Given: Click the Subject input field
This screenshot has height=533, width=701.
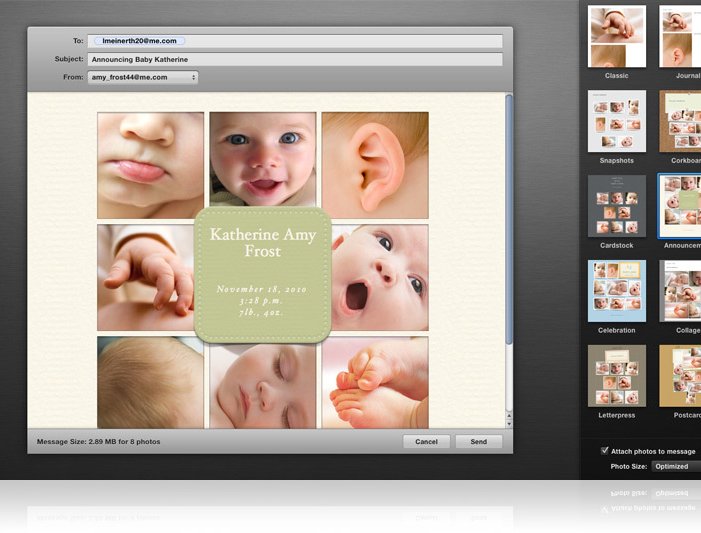Looking at the screenshot, I should 295,59.
